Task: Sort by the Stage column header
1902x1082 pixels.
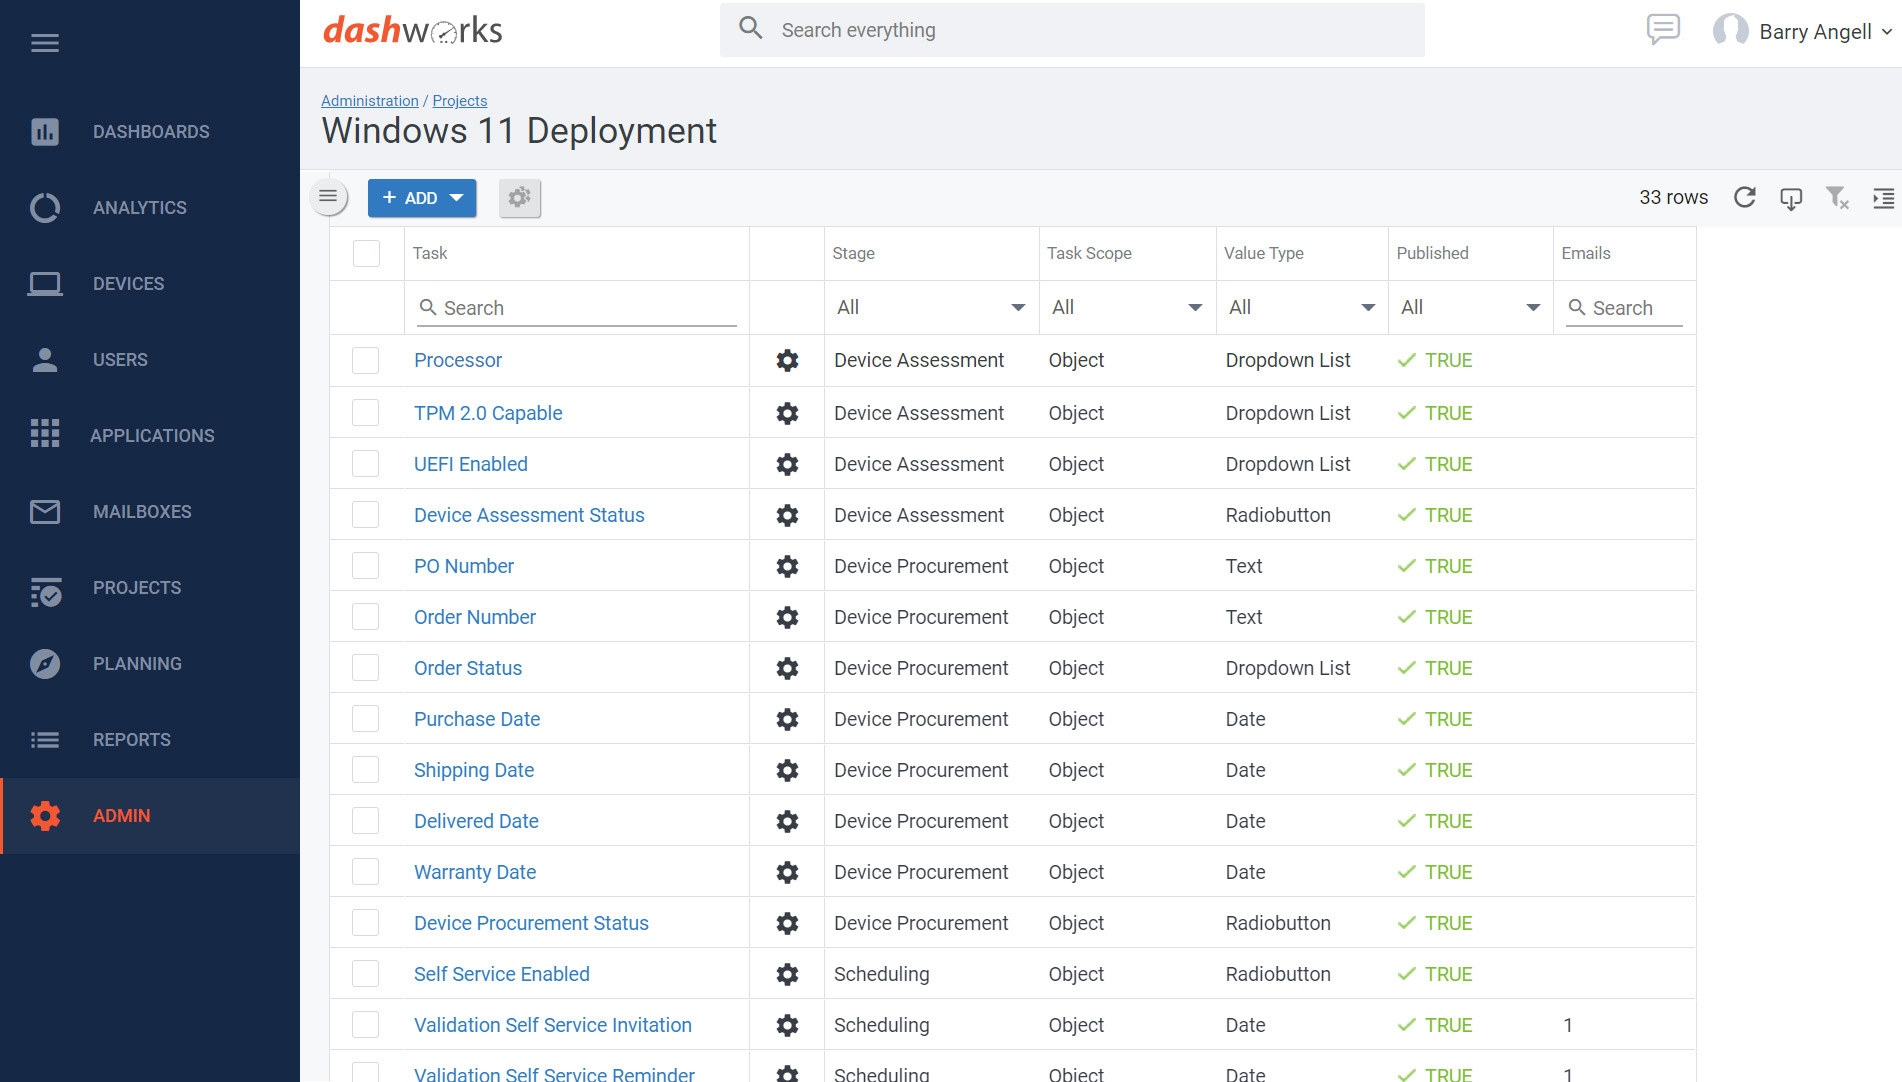Action: [x=853, y=253]
